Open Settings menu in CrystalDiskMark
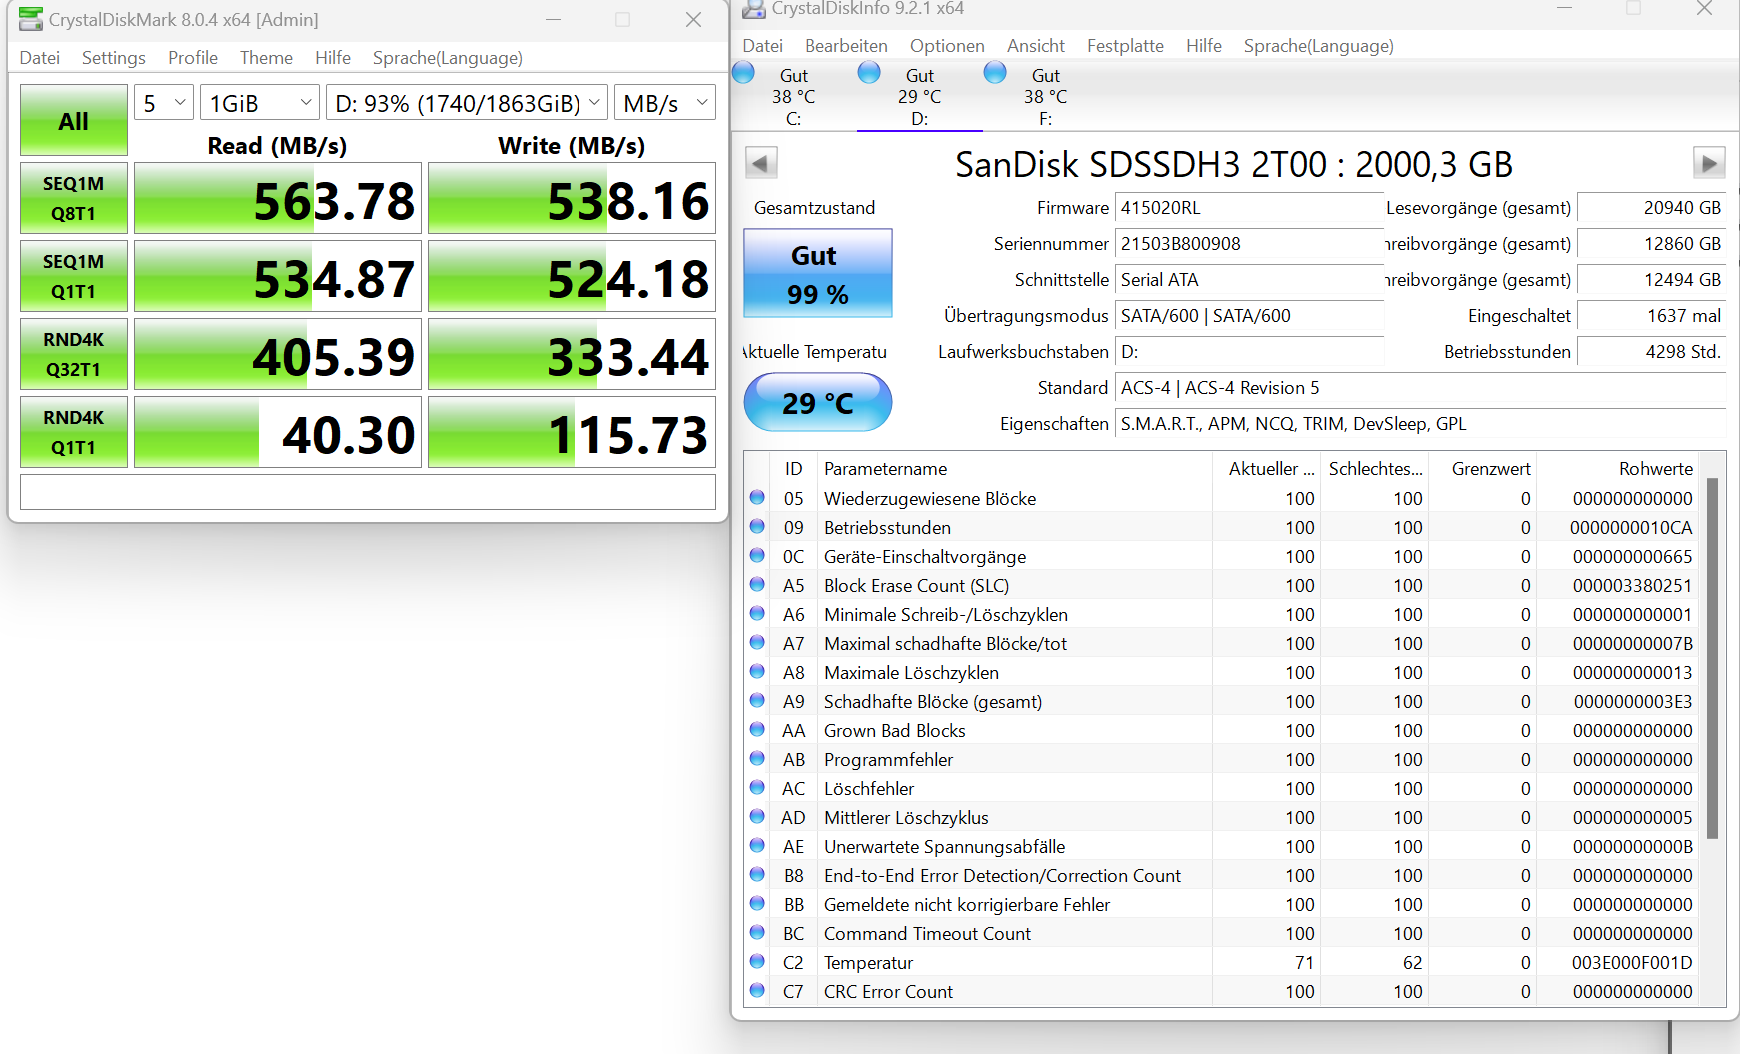Viewport: 1740px width, 1054px height. 114,58
